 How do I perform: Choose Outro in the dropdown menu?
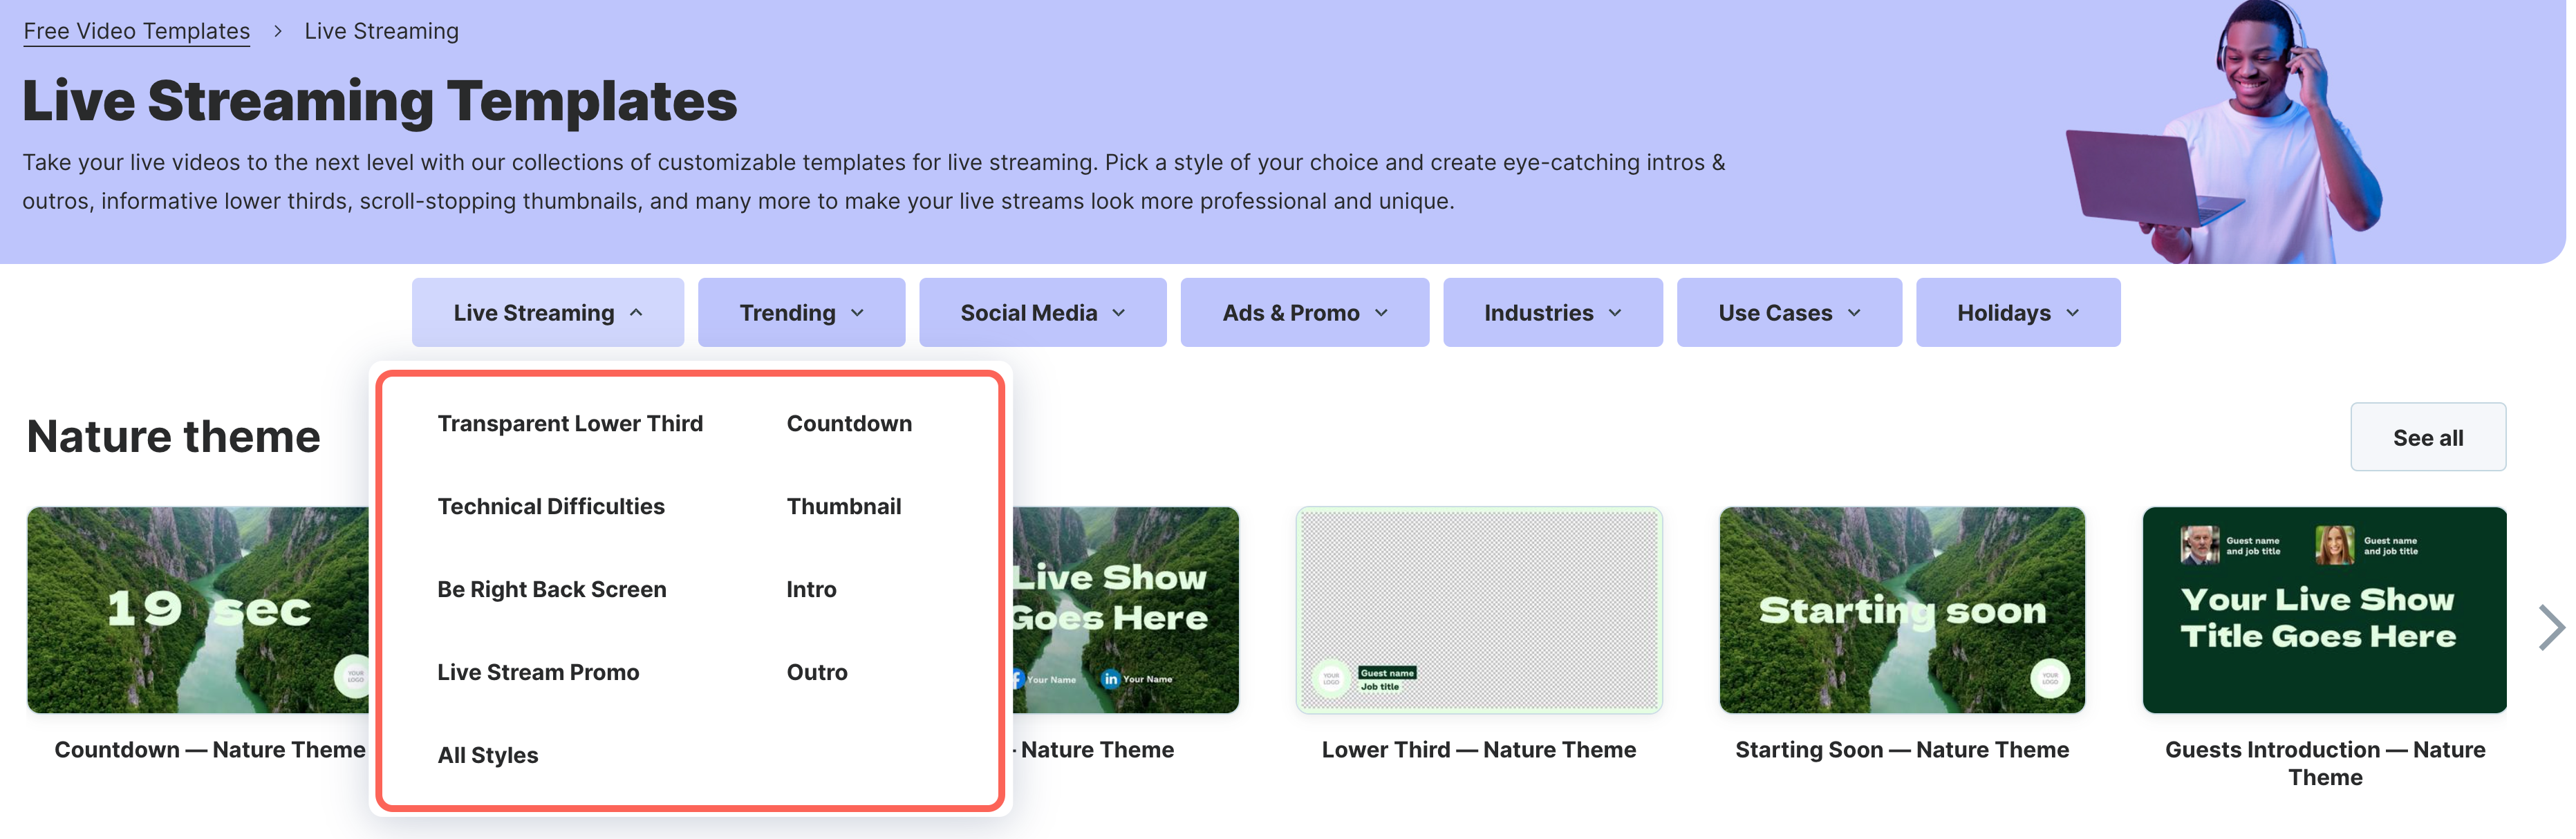tap(817, 673)
